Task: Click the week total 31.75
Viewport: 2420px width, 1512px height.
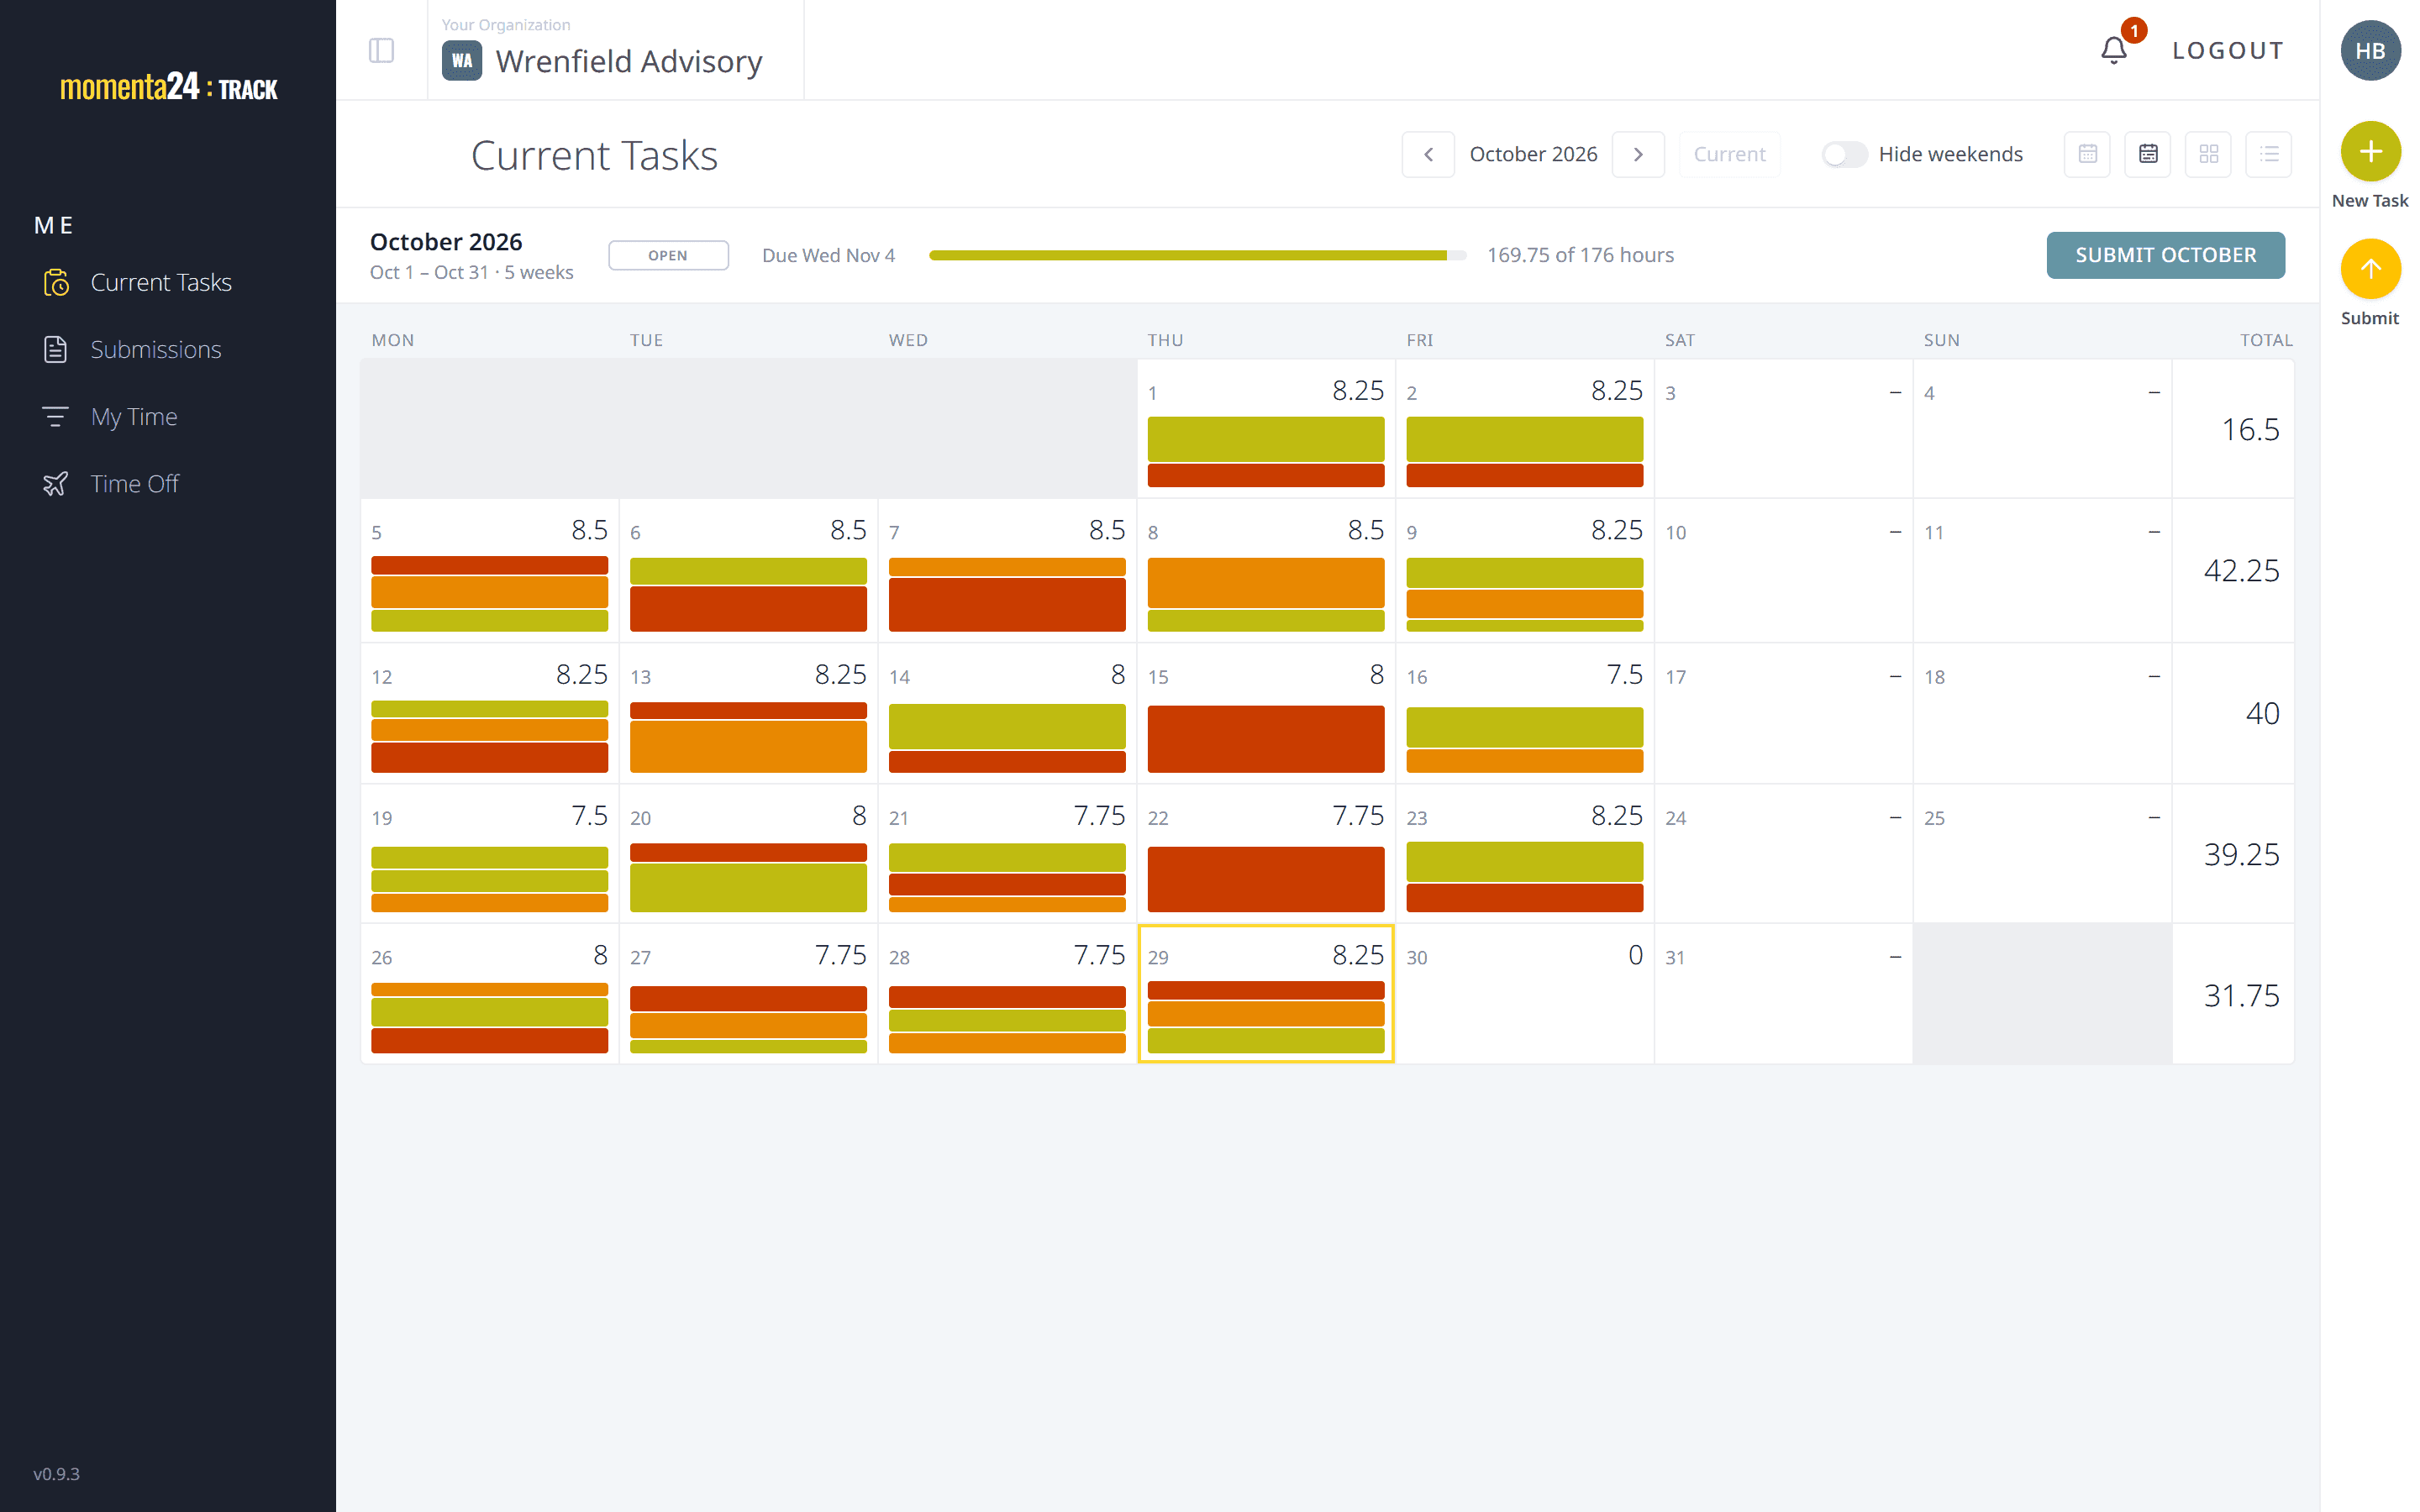Action: pyautogui.click(x=2241, y=996)
